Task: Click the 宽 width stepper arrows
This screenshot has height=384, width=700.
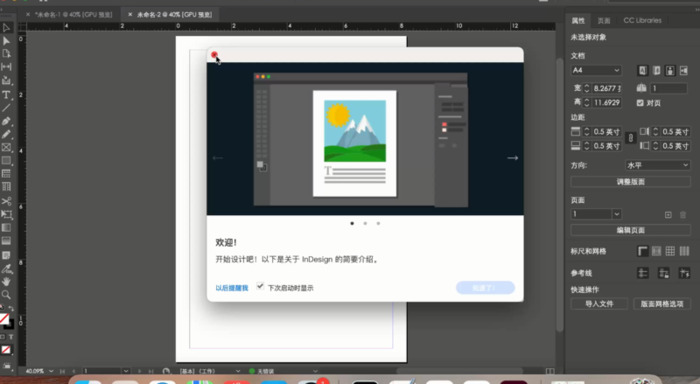Action: pos(587,88)
